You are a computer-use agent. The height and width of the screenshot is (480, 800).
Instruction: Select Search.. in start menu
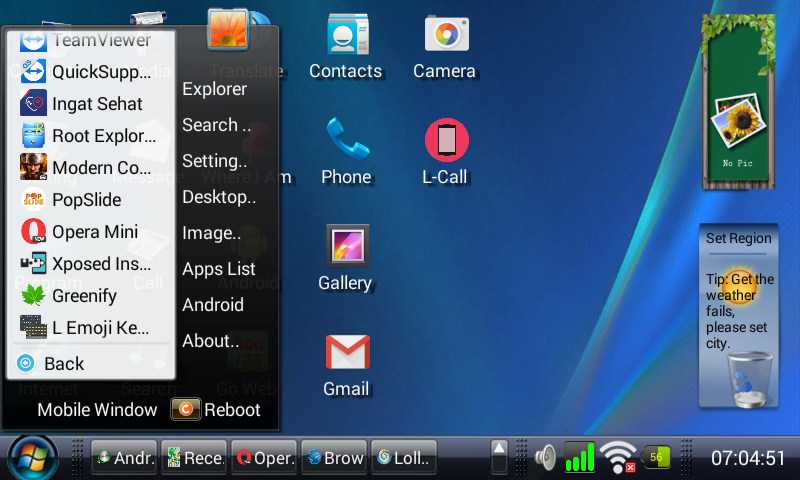pos(216,125)
